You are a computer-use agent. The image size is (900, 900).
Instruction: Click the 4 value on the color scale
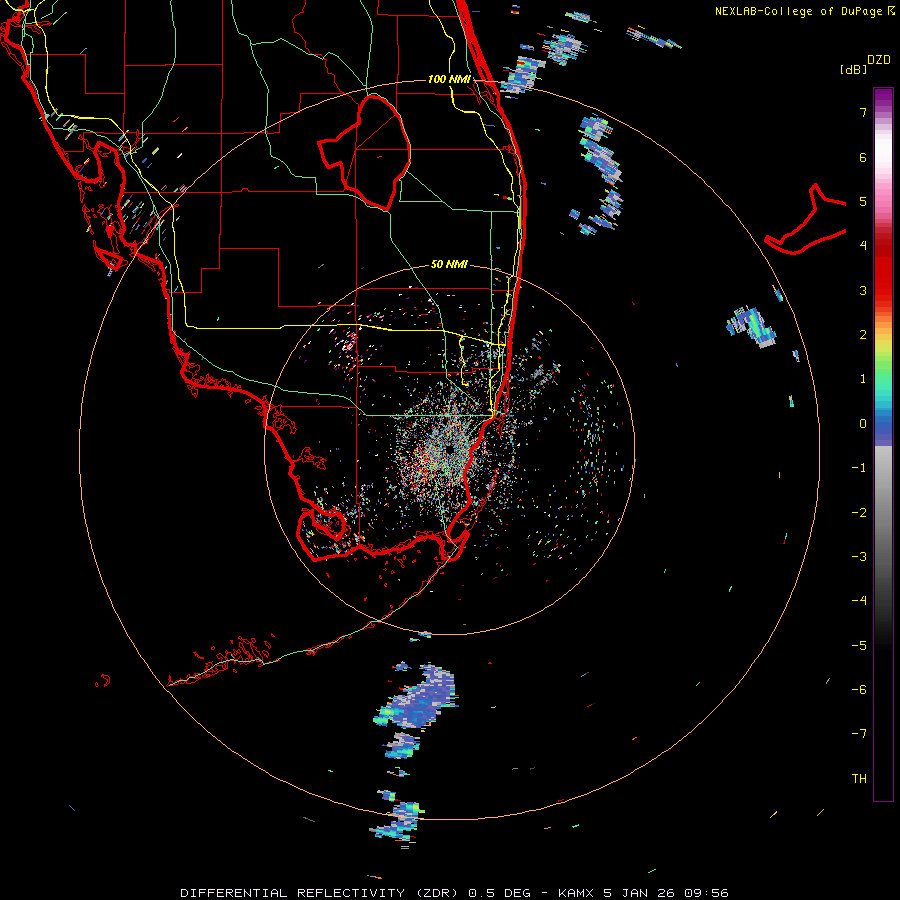863,246
